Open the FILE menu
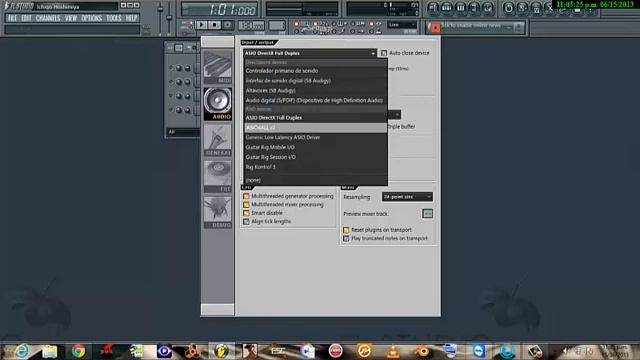The height and width of the screenshot is (360, 640). [x=12, y=18]
